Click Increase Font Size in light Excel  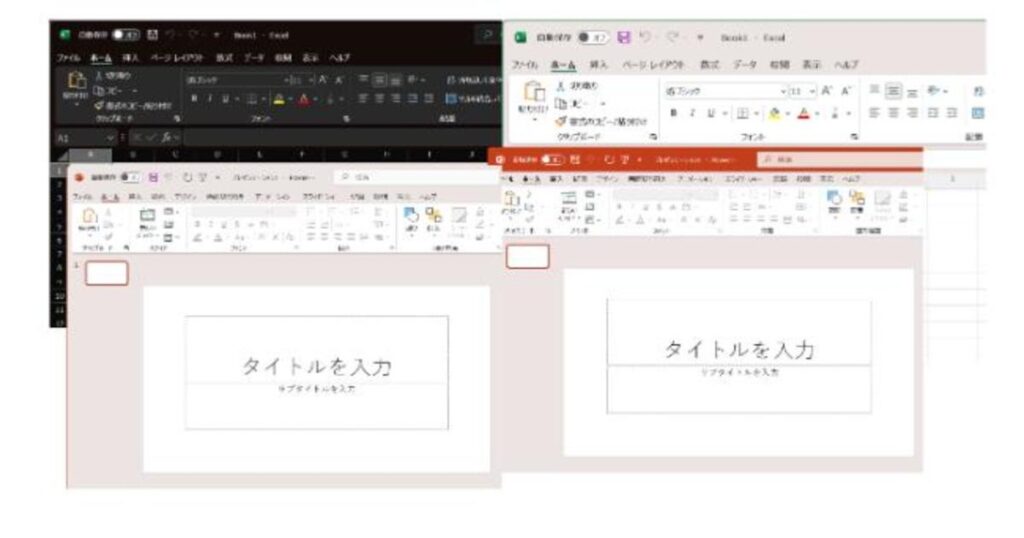click(827, 91)
